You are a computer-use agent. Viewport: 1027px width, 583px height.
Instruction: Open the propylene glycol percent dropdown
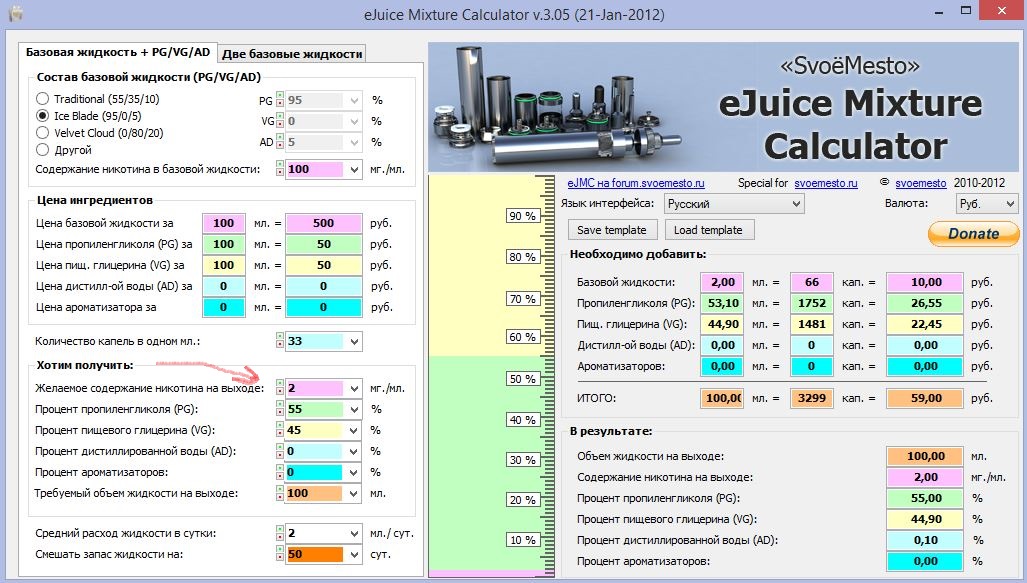click(x=353, y=410)
